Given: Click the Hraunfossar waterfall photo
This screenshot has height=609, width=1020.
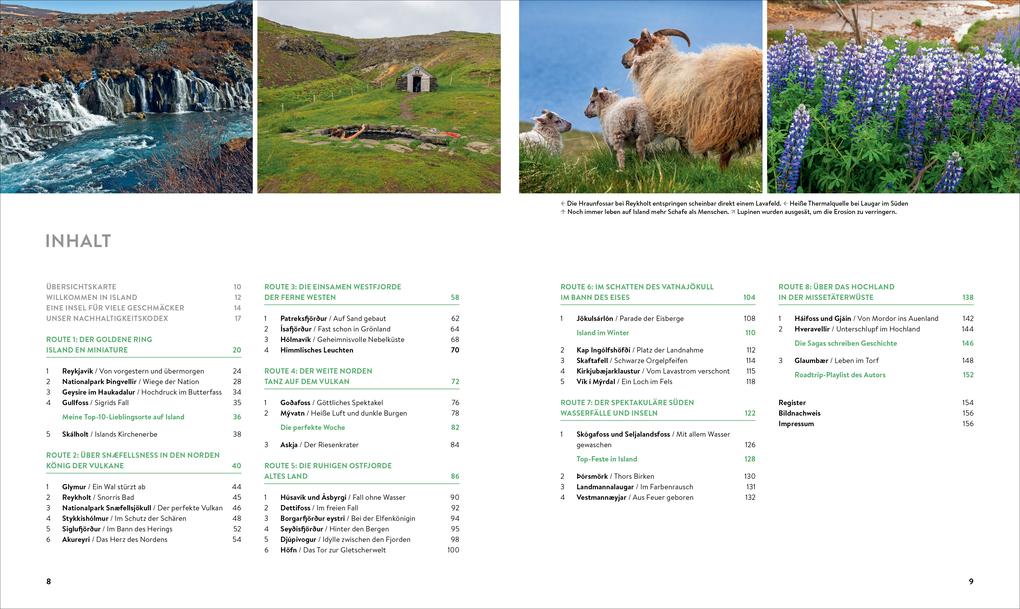Looking at the screenshot, I should (x=126, y=96).
